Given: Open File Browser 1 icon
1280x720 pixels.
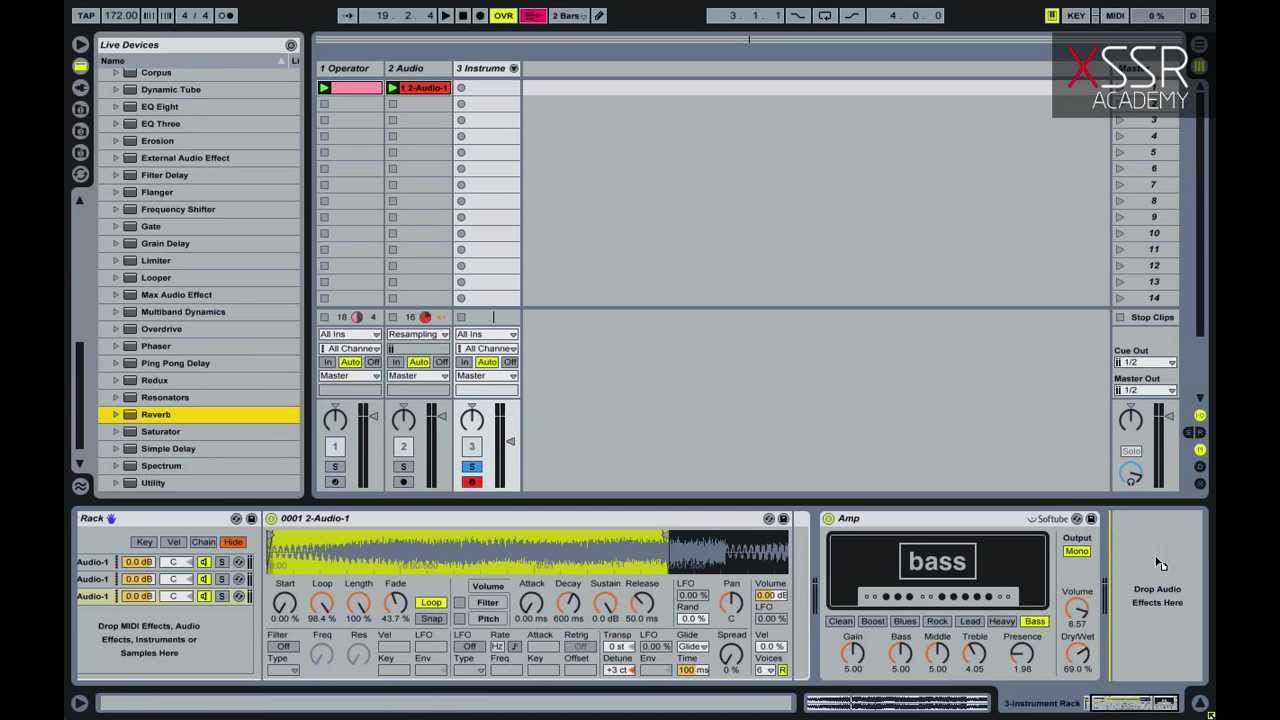Looking at the screenshot, I should pyautogui.click(x=80, y=110).
